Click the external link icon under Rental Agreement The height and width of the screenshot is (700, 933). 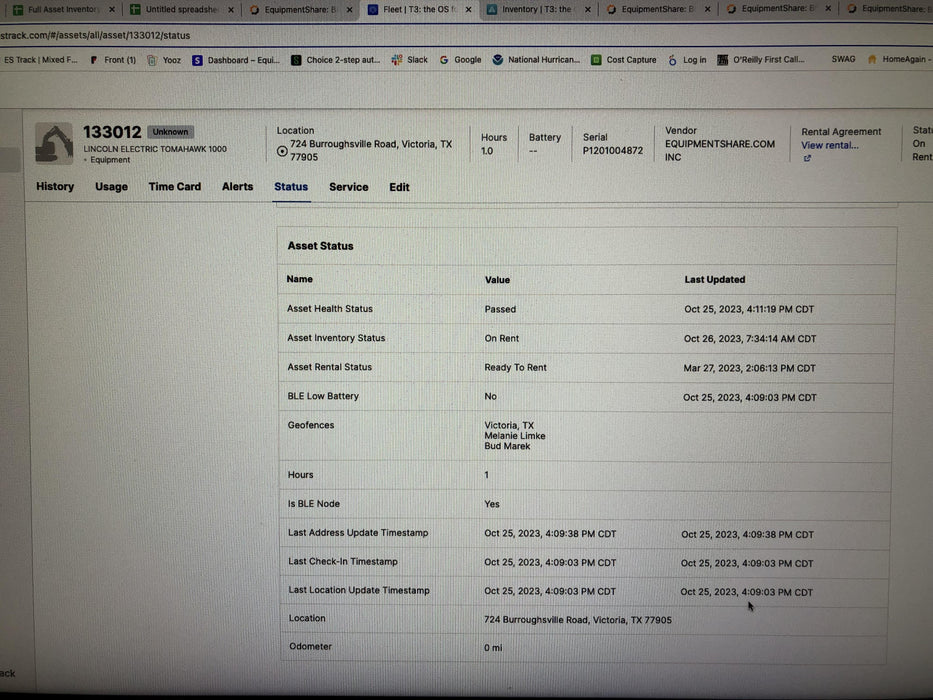tap(807, 158)
